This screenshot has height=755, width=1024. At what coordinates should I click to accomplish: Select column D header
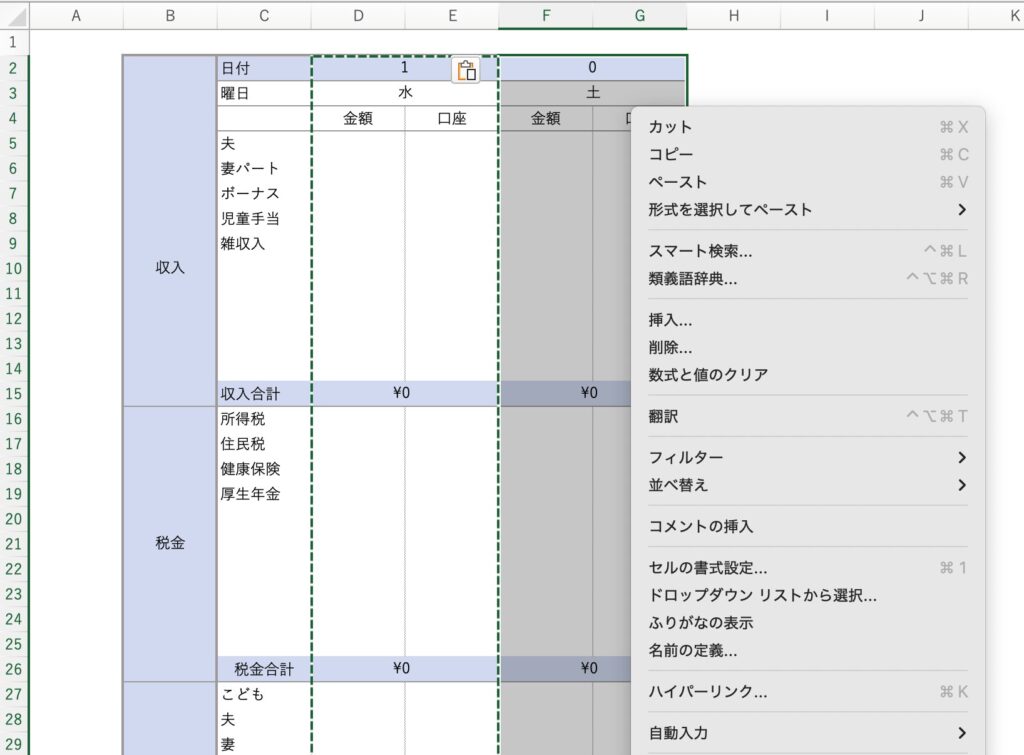[358, 15]
